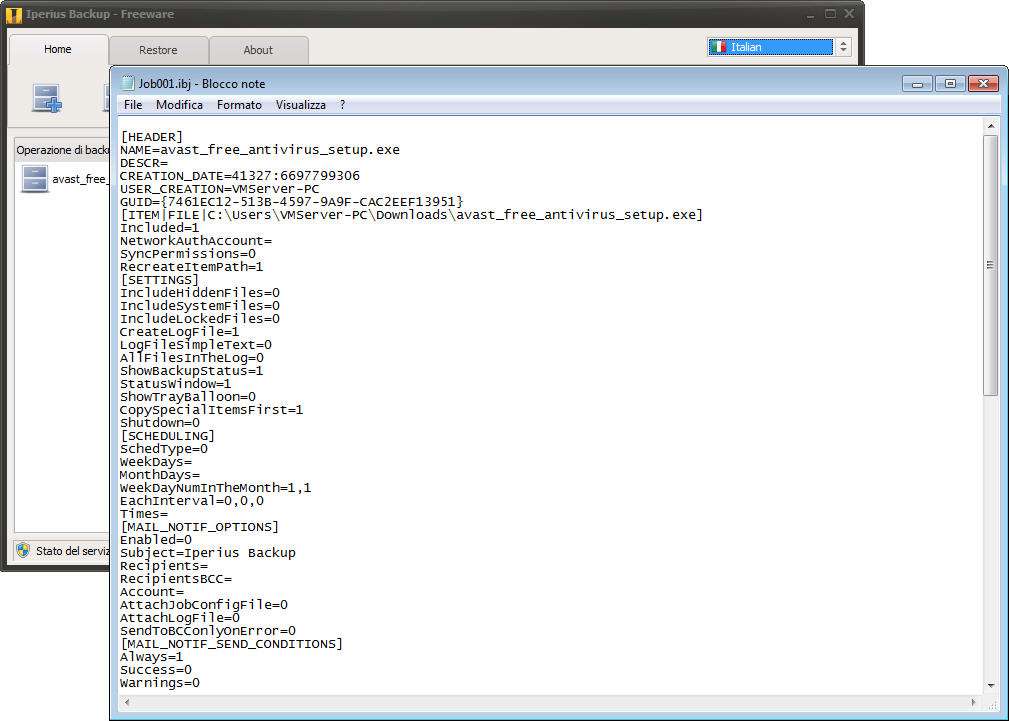Click in the text at NAME= line
This screenshot has height=721, width=1009.
click(260, 150)
